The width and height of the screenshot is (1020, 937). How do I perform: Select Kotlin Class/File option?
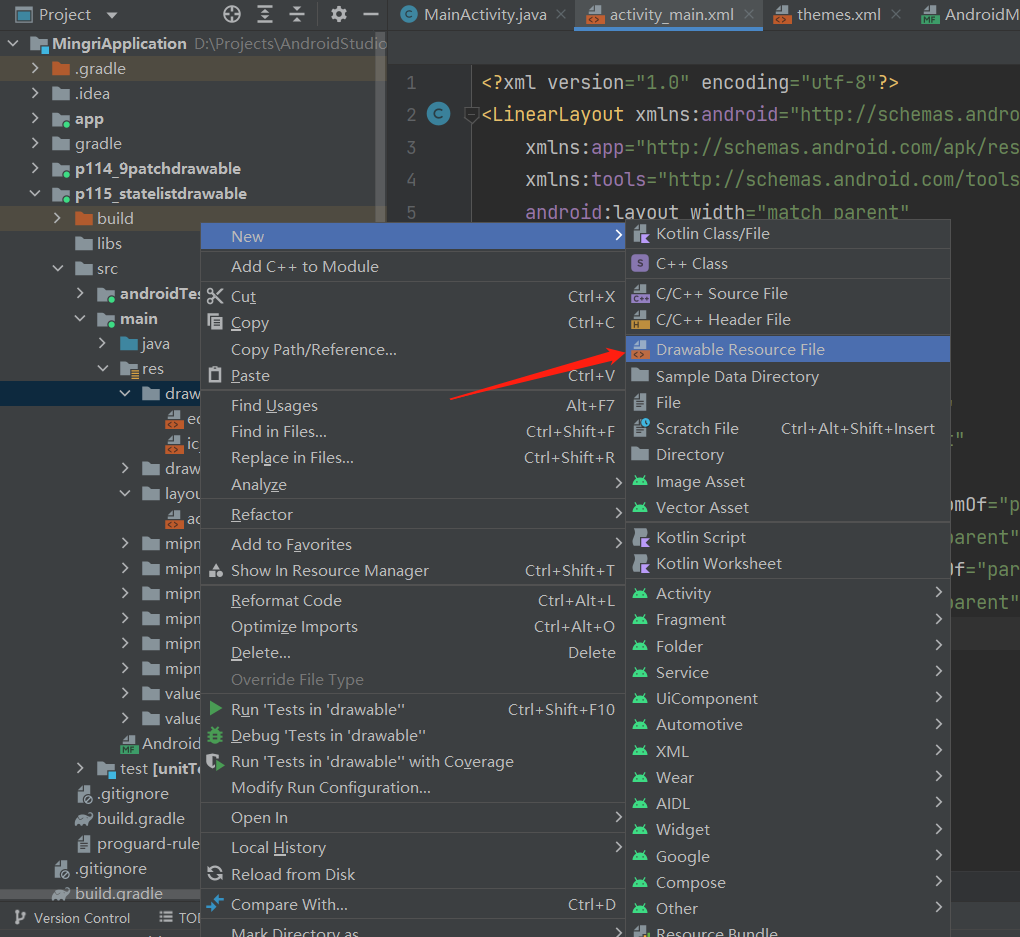point(712,234)
